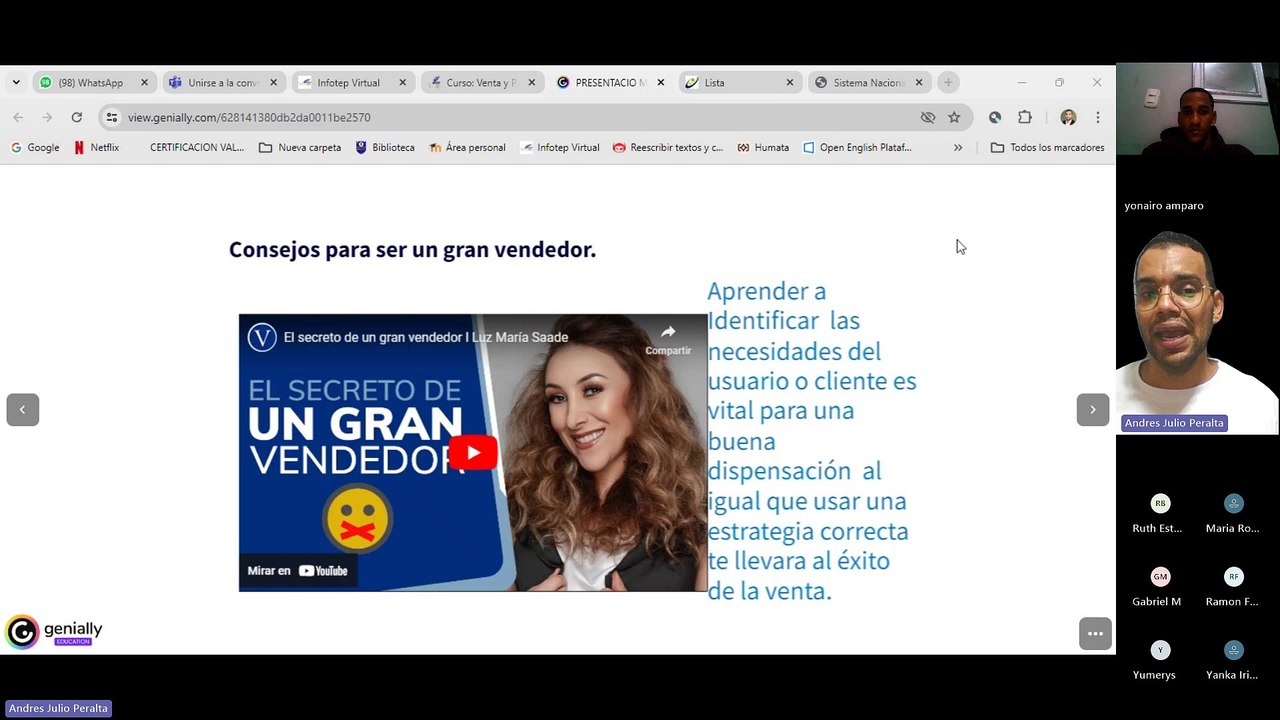Go to the previous Genially slide
Screen dimensions: 1280x720
click(x=22, y=409)
